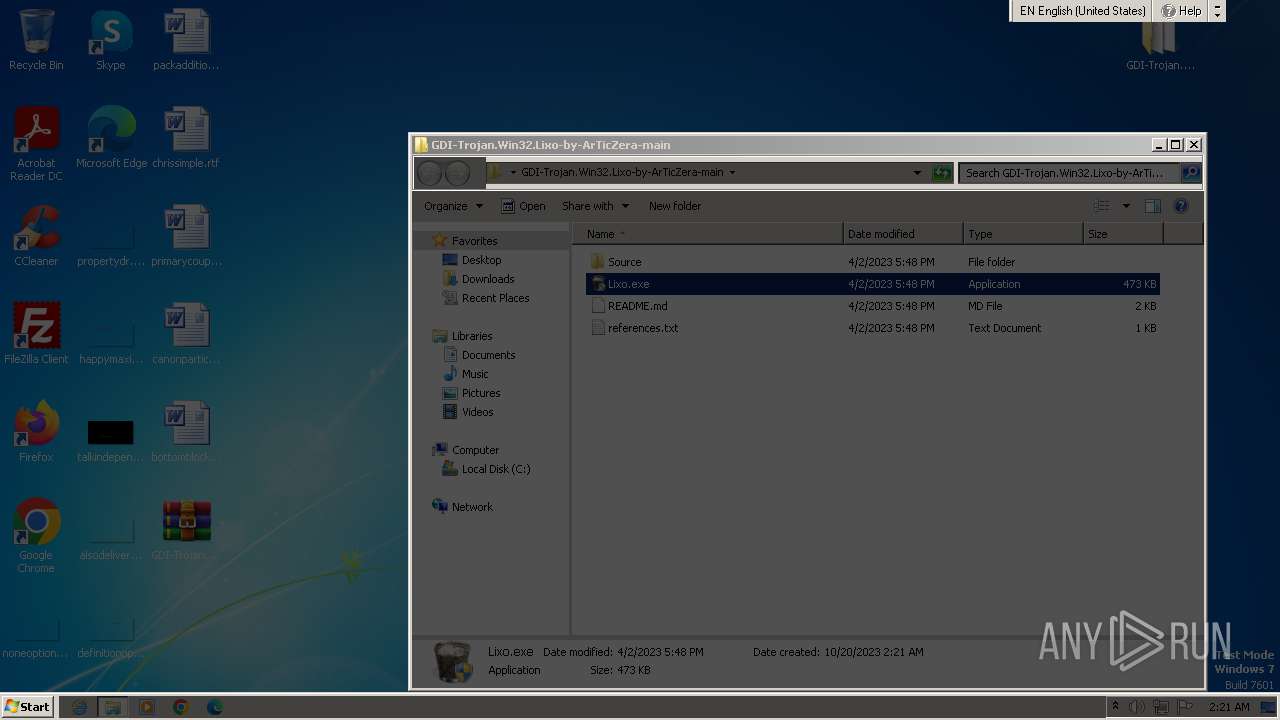Click the search magnifier icon

[x=1190, y=173]
